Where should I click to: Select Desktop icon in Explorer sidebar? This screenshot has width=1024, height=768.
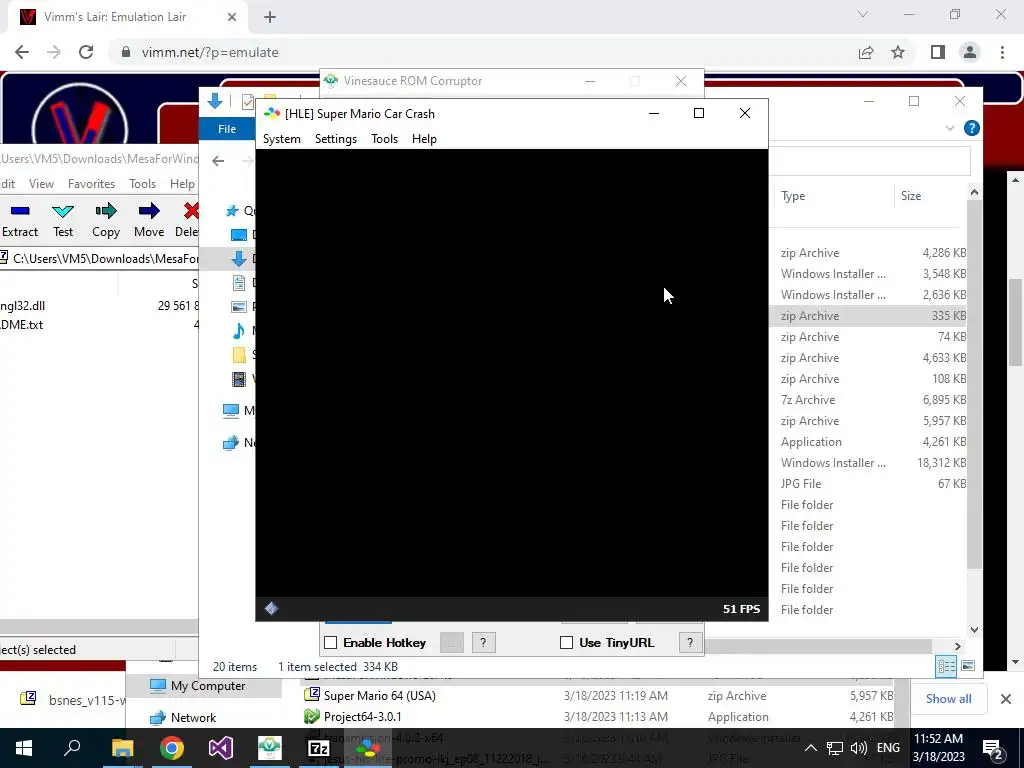[239, 234]
